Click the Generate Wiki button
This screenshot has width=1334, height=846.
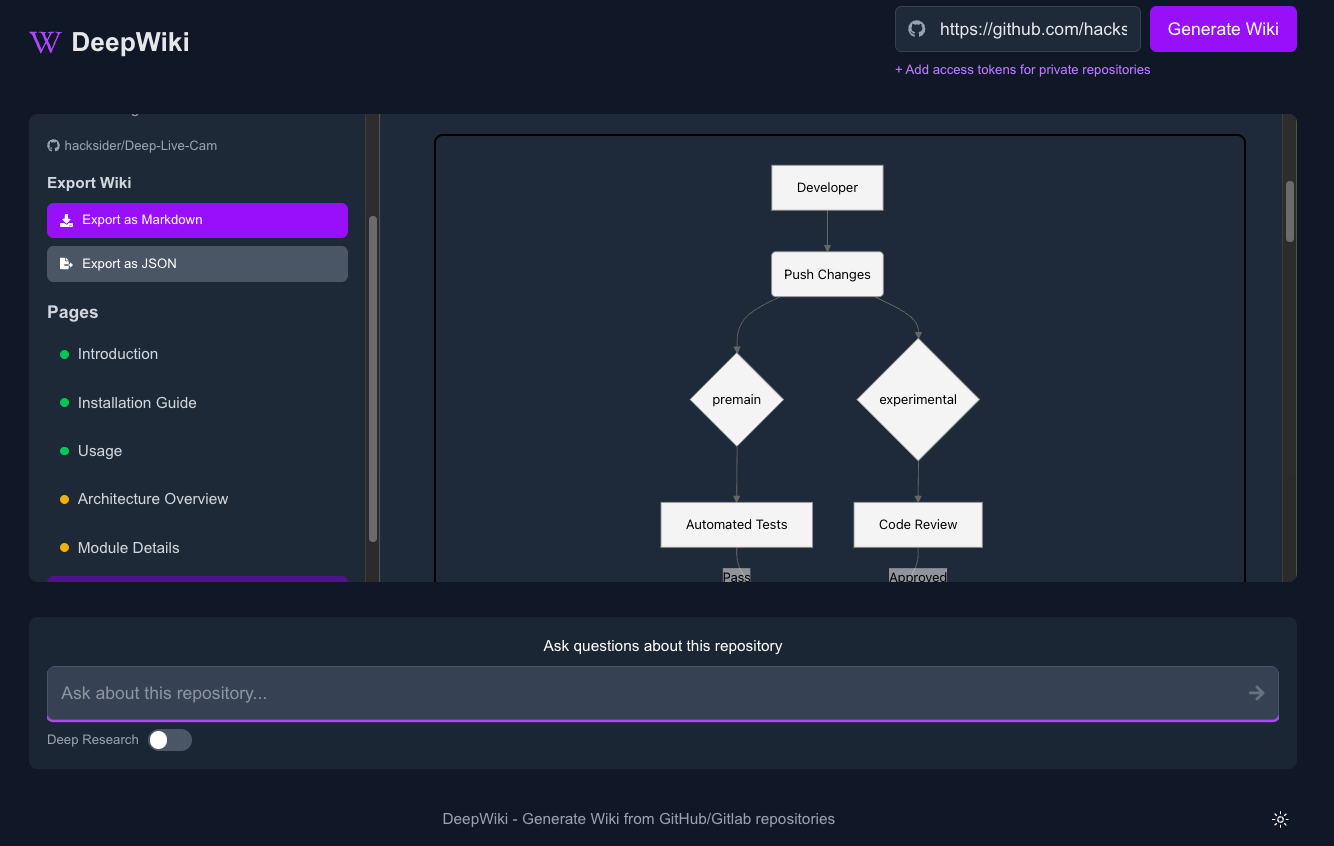pos(1223,29)
